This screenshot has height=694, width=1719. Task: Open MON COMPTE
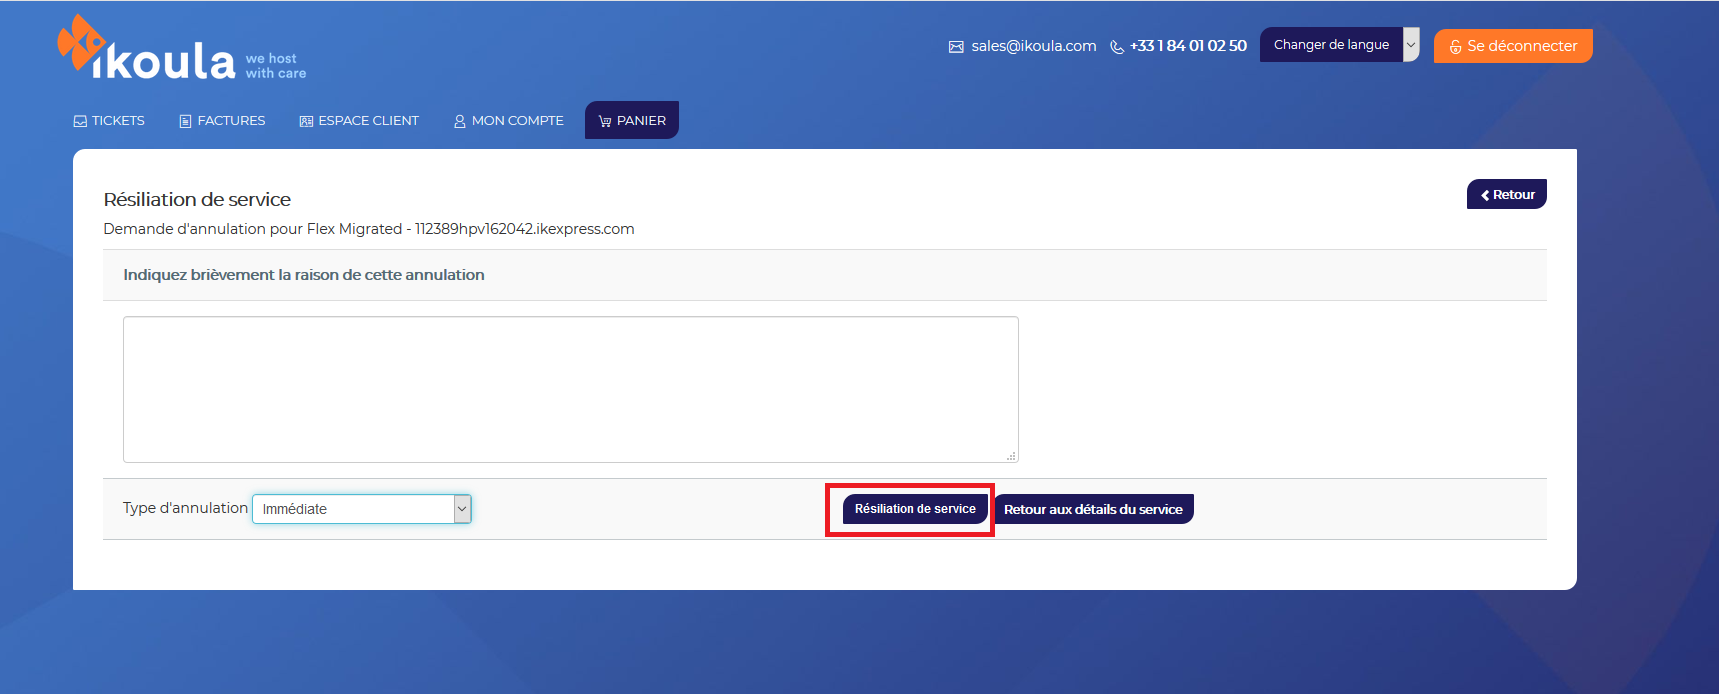click(509, 121)
